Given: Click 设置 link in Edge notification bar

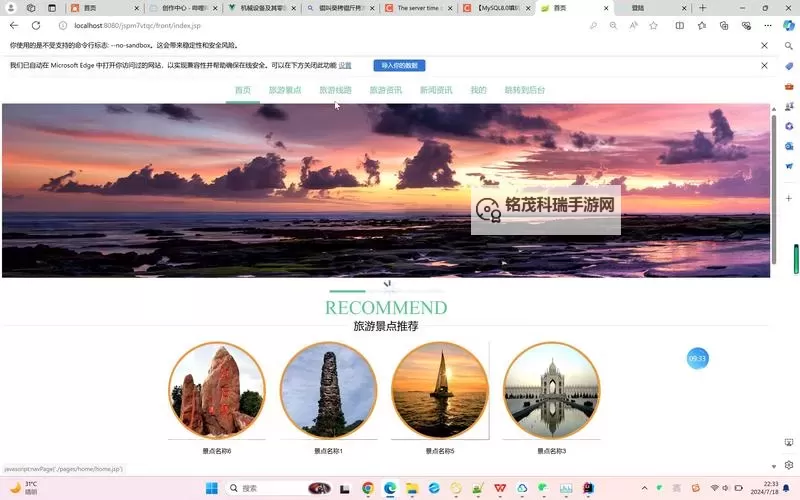Looking at the screenshot, I should pos(345,65).
